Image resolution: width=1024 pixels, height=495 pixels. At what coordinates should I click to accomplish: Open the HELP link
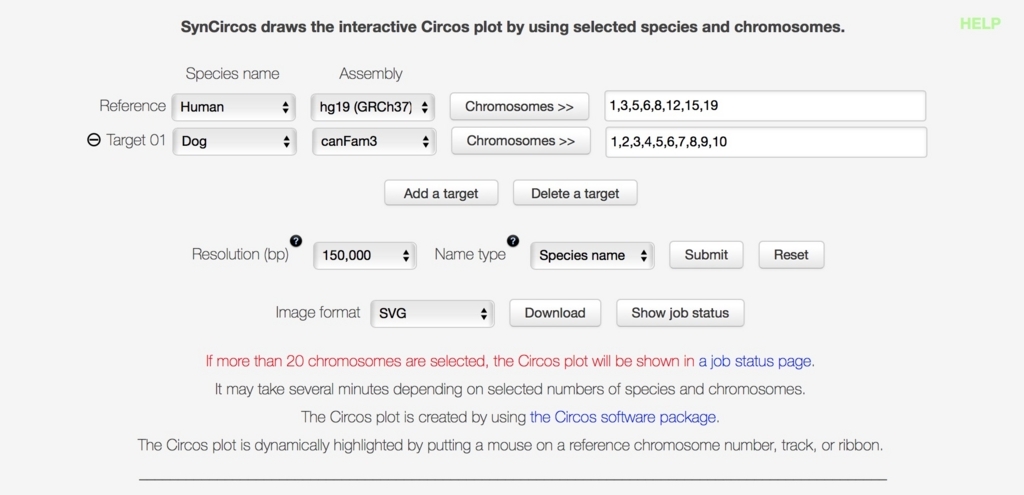[x=979, y=24]
